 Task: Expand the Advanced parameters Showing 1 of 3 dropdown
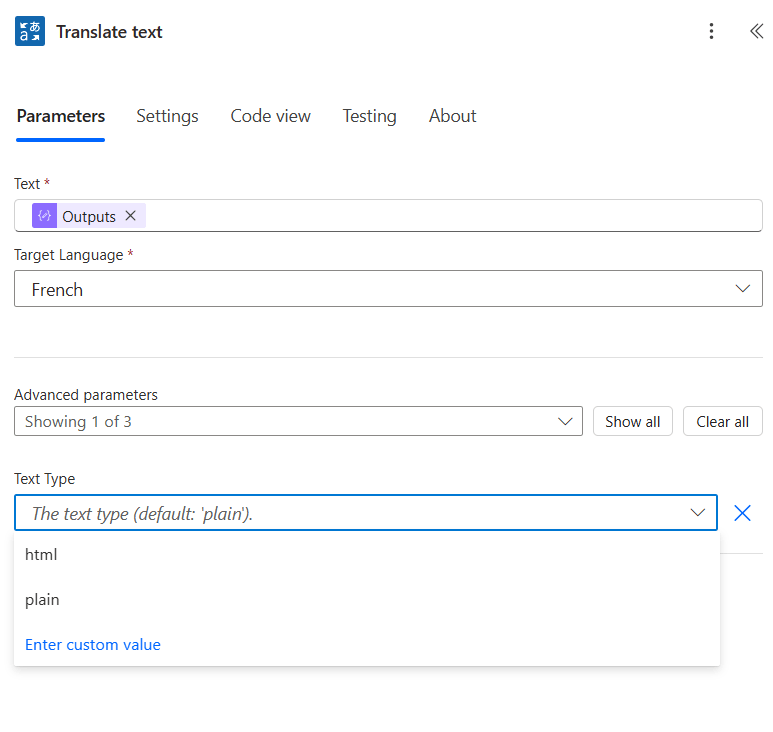[298, 421]
